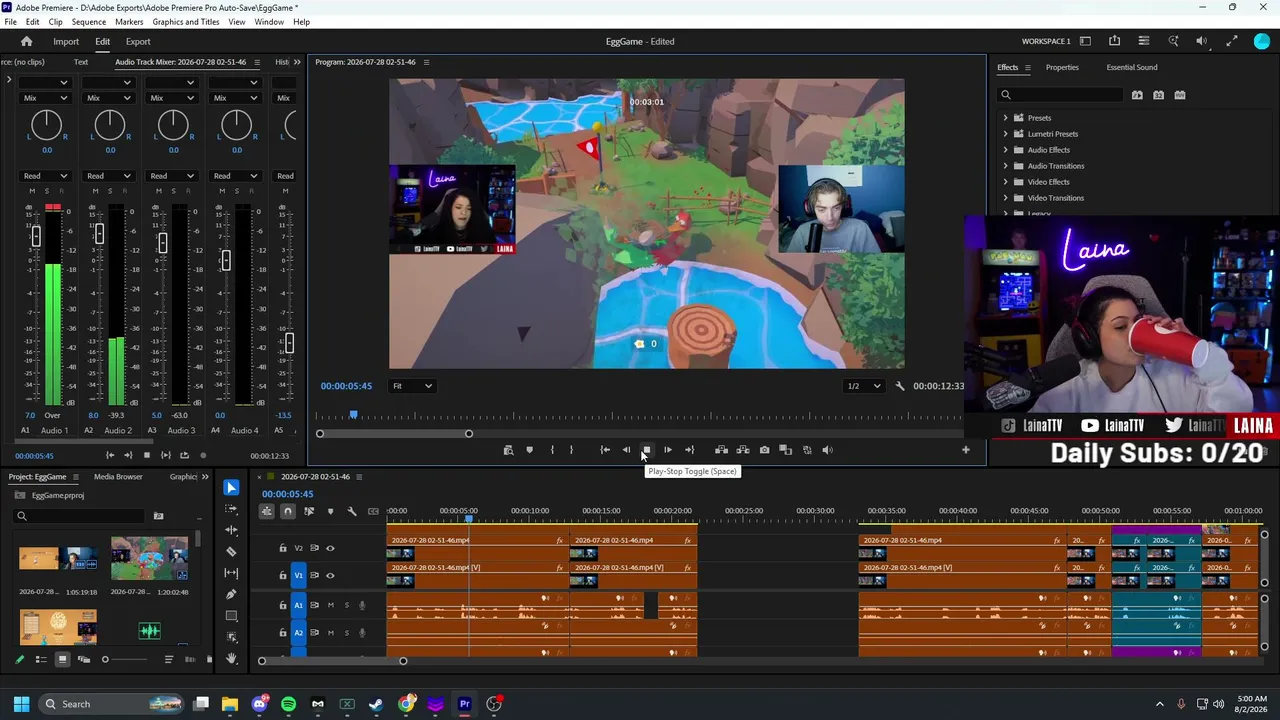The width and height of the screenshot is (1280, 720).
Task: Click the Windows Start button
Action: (x=21, y=704)
